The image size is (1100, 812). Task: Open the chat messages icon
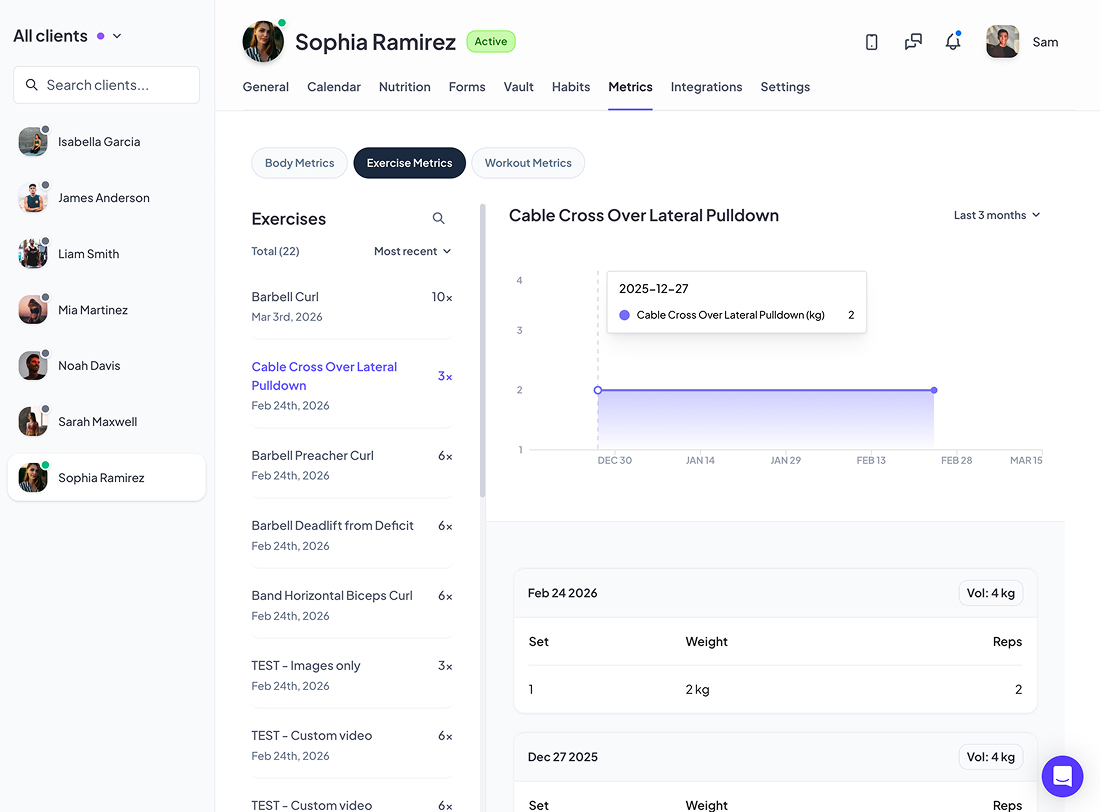(x=913, y=42)
